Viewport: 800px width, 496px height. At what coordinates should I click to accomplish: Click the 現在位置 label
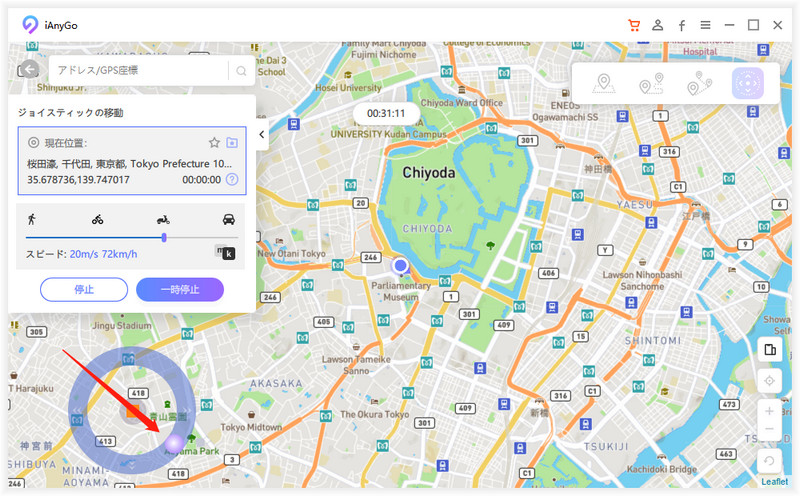point(66,143)
